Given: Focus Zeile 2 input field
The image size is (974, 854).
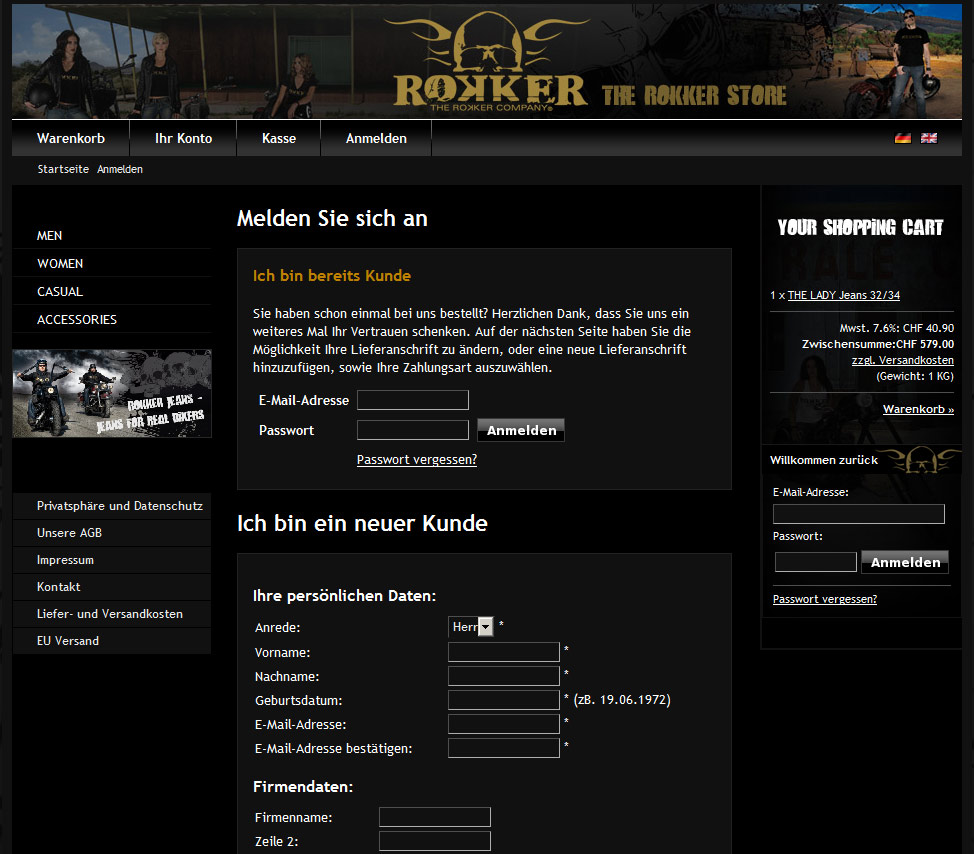Looking at the screenshot, I should point(435,841).
